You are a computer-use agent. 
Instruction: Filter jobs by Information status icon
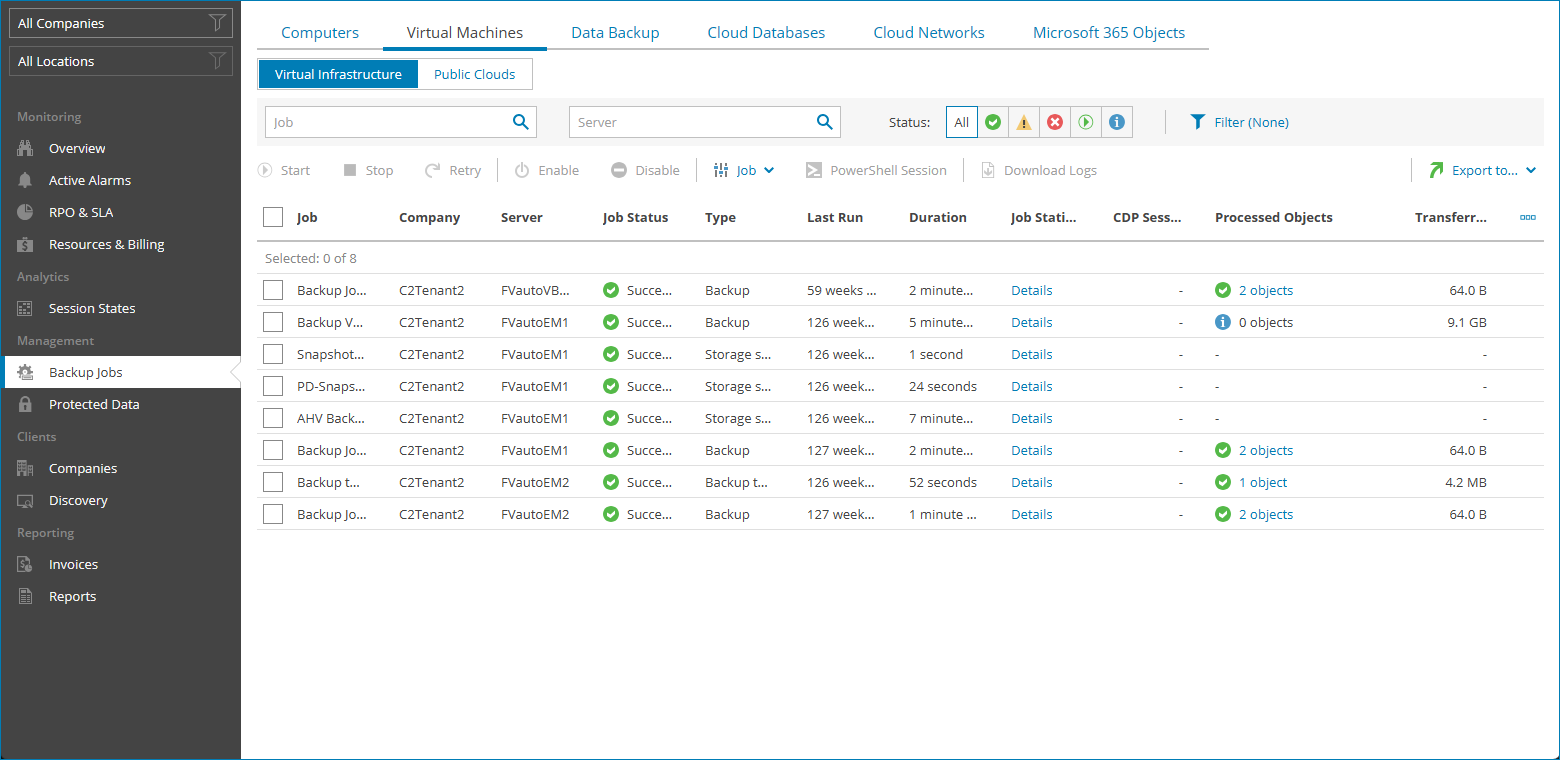(x=1117, y=121)
